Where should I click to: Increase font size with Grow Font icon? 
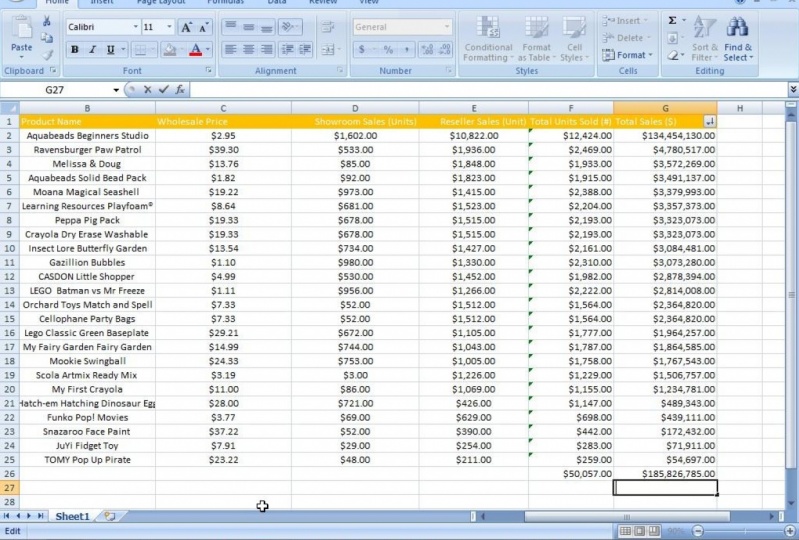click(x=187, y=27)
